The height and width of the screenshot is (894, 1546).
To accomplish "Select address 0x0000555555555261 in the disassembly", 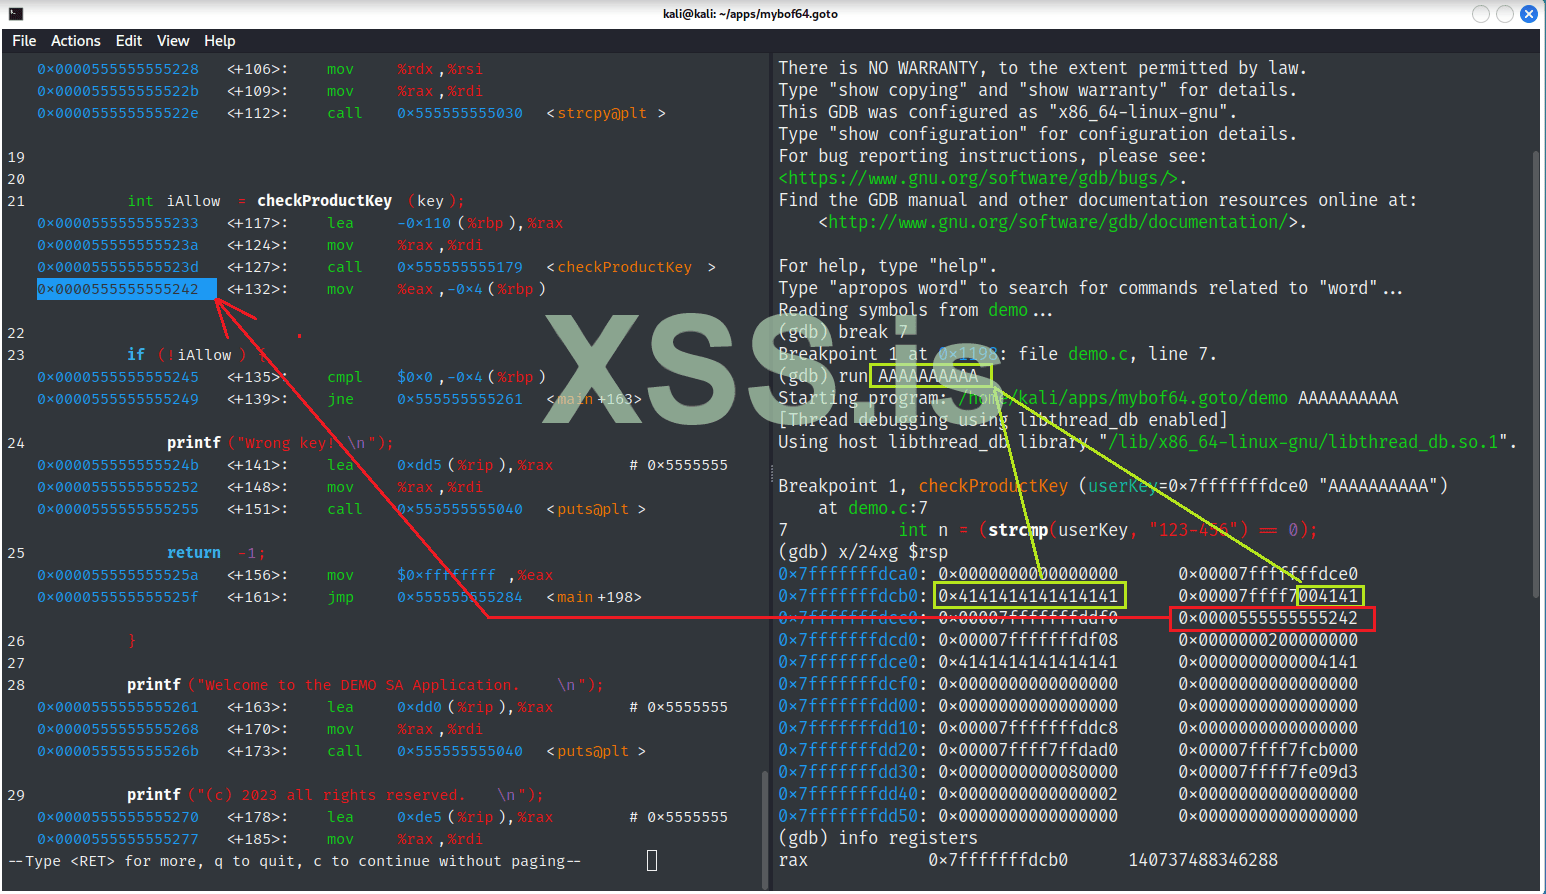I will (118, 707).
